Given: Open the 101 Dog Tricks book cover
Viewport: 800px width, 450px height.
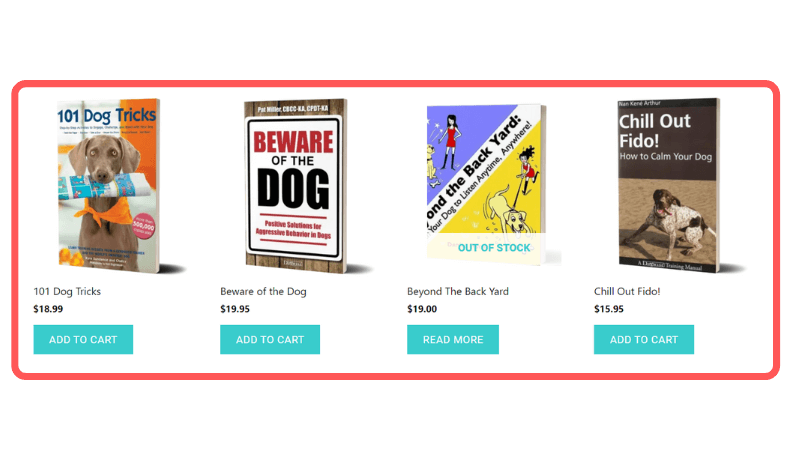Looking at the screenshot, I should click(x=109, y=186).
